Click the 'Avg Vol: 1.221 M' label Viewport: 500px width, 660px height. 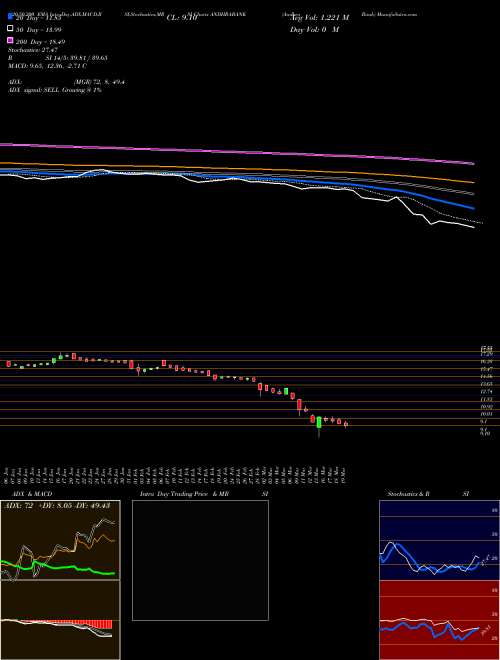pyautogui.click(x=321, y=18)
